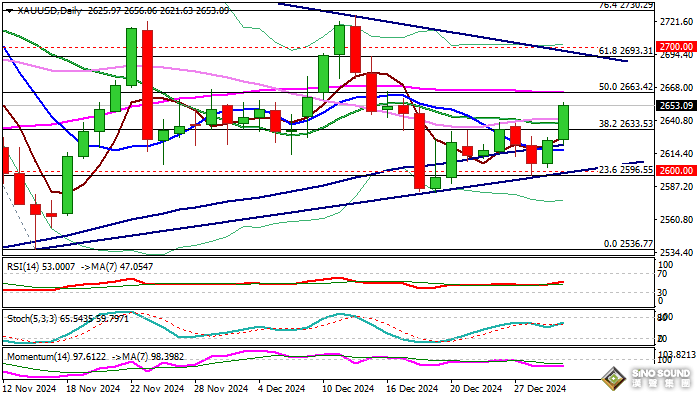
Task: Click the latest large green candle
Action: (564, 122)
